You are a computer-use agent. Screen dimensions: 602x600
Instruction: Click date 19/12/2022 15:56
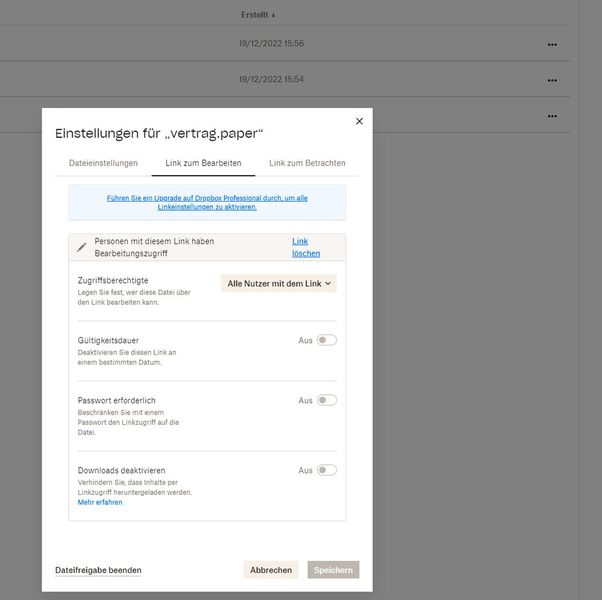pyautogui.click(x=271, y=43)
